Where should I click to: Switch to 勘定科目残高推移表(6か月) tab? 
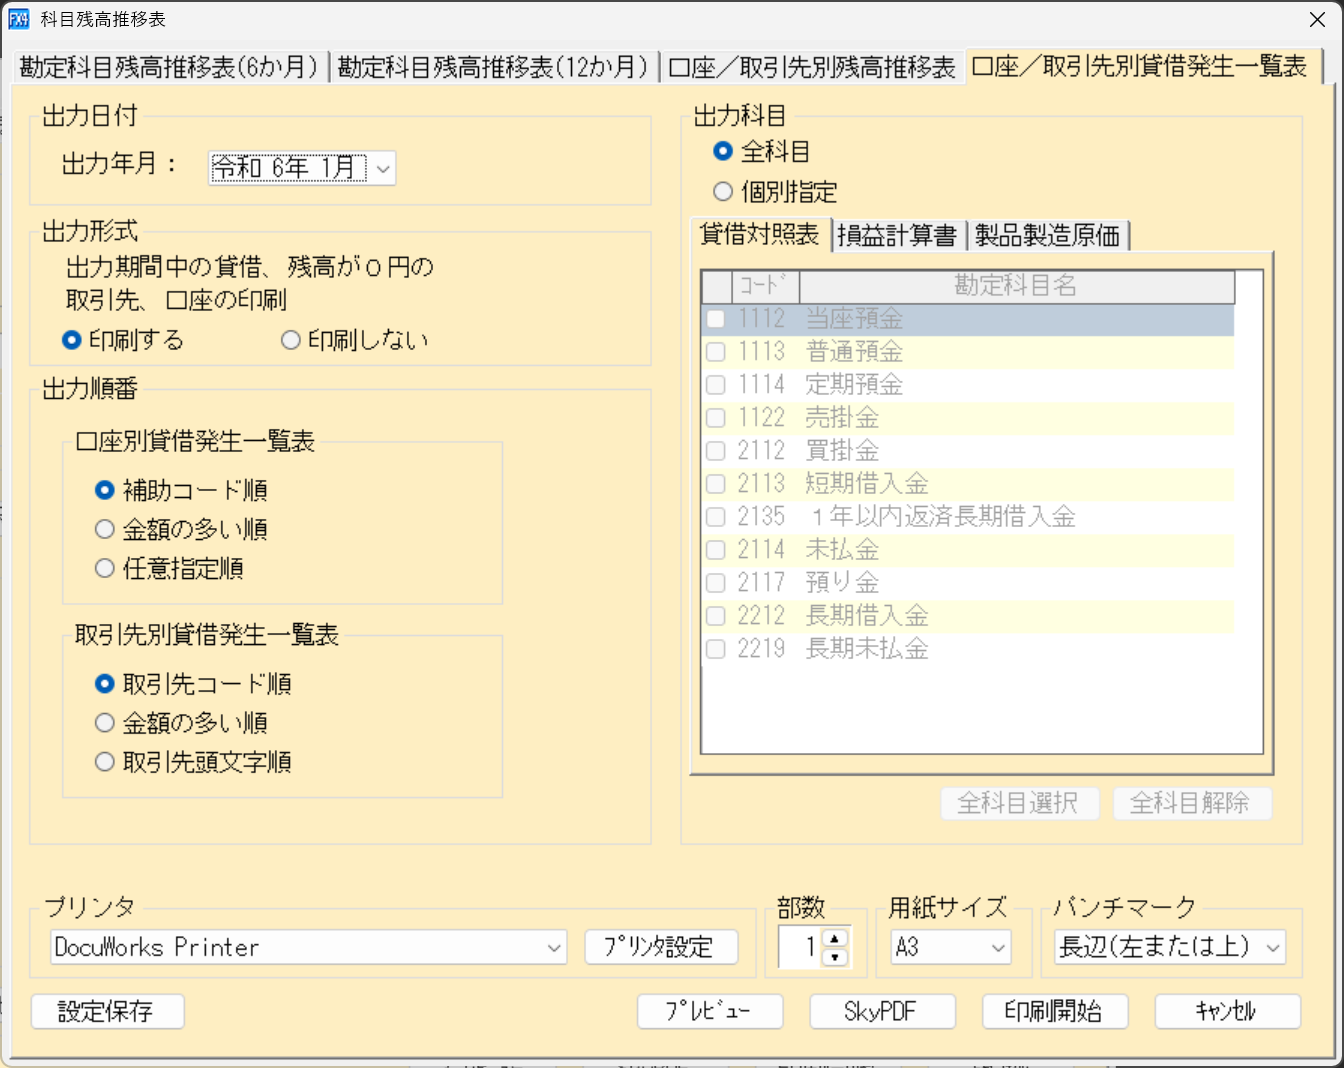click(x=168, y=67)
